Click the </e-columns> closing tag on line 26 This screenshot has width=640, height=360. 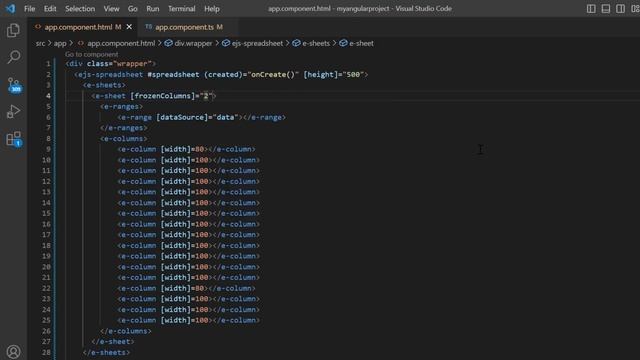(126, 331)
